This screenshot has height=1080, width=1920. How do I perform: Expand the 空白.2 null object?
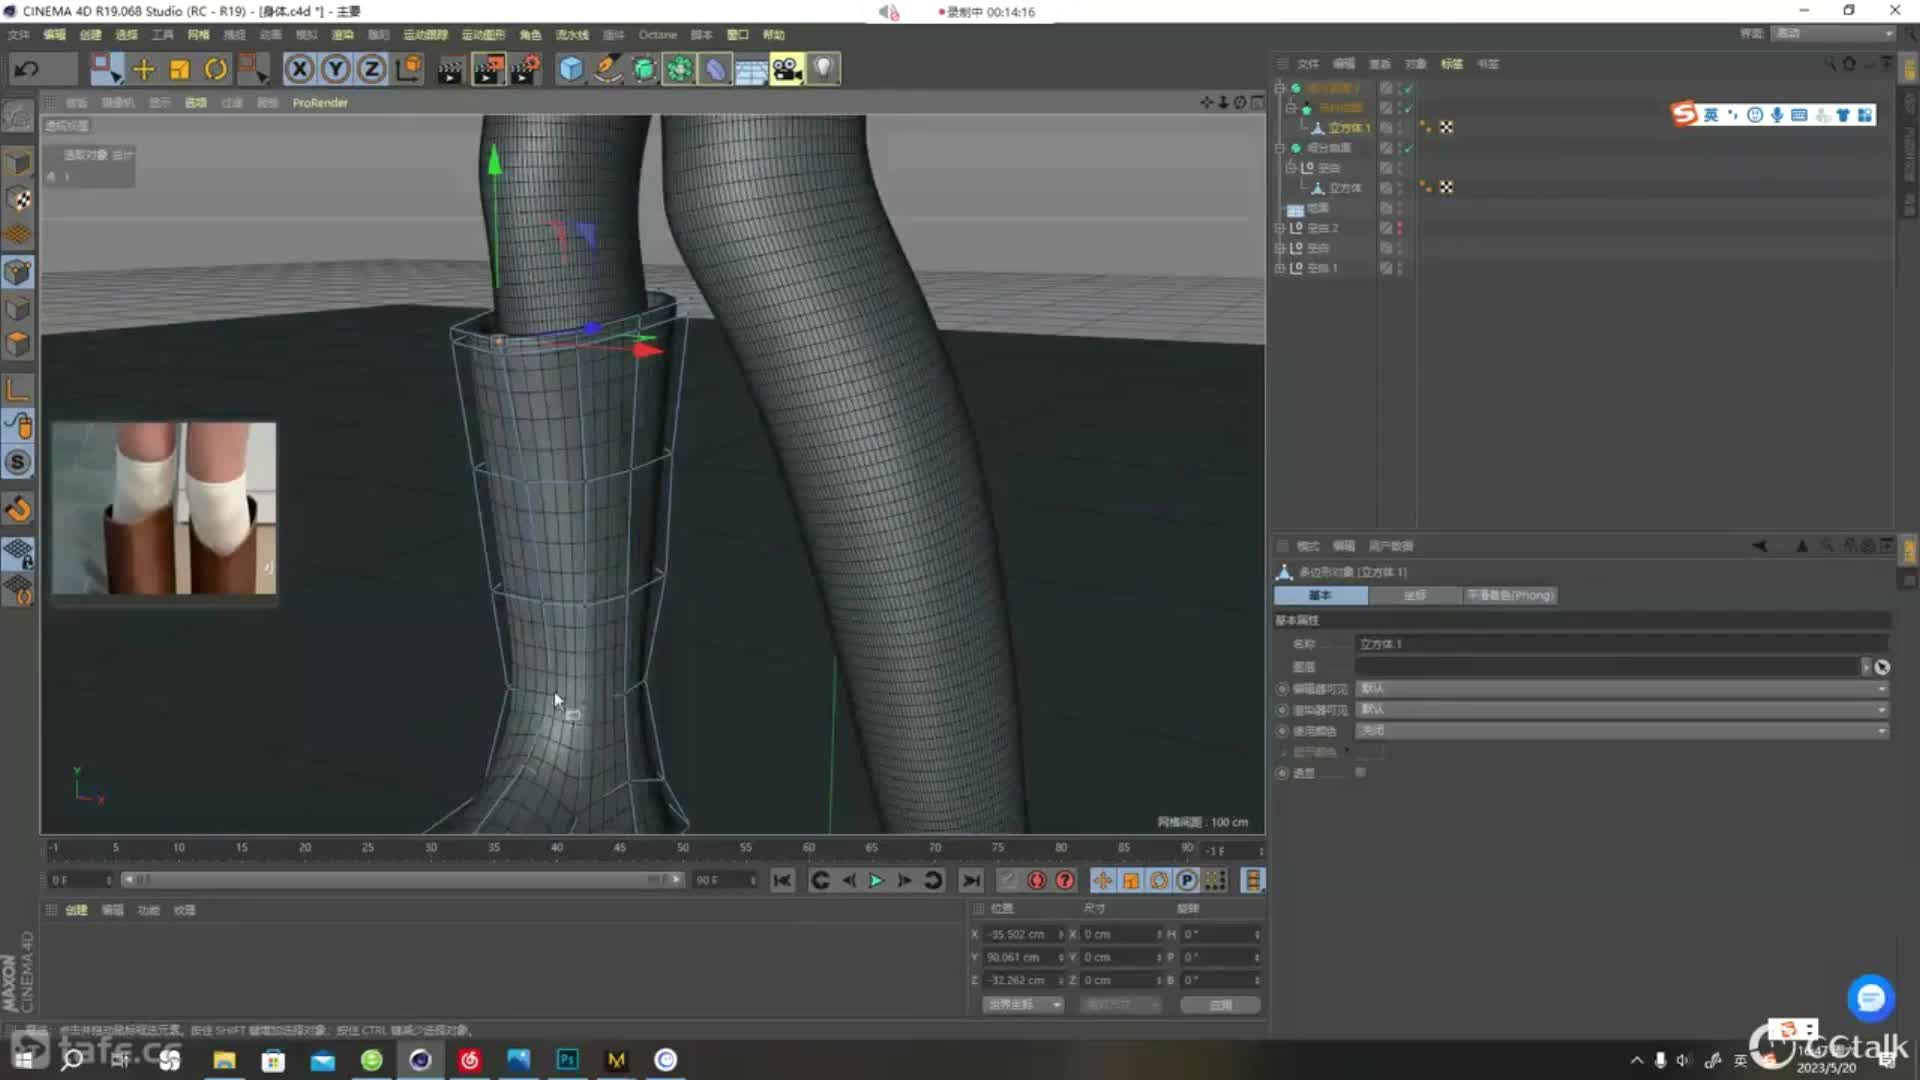[1279, 228]
